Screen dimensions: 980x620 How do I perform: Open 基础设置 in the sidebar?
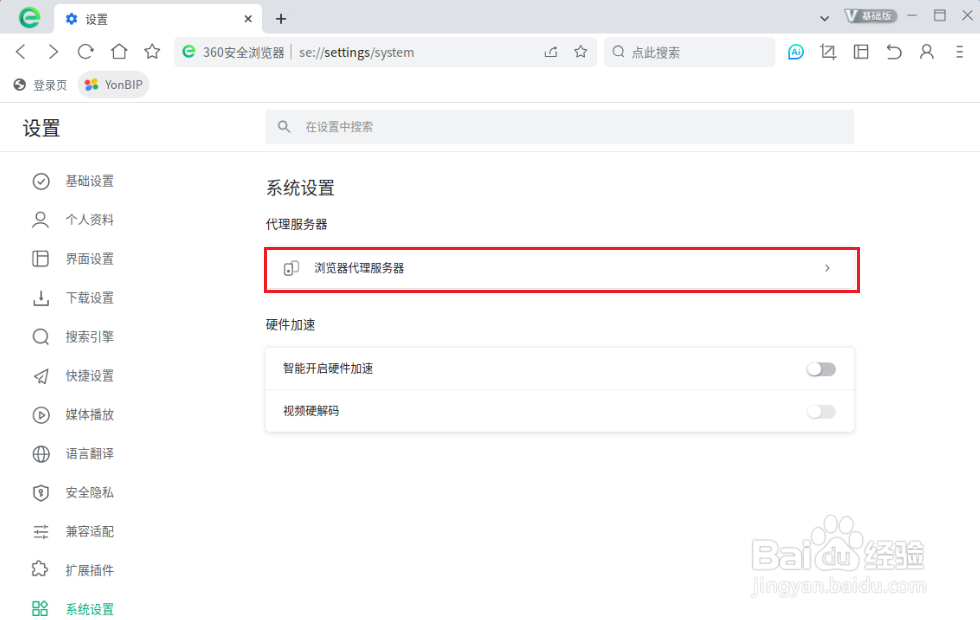coord(73,181)
